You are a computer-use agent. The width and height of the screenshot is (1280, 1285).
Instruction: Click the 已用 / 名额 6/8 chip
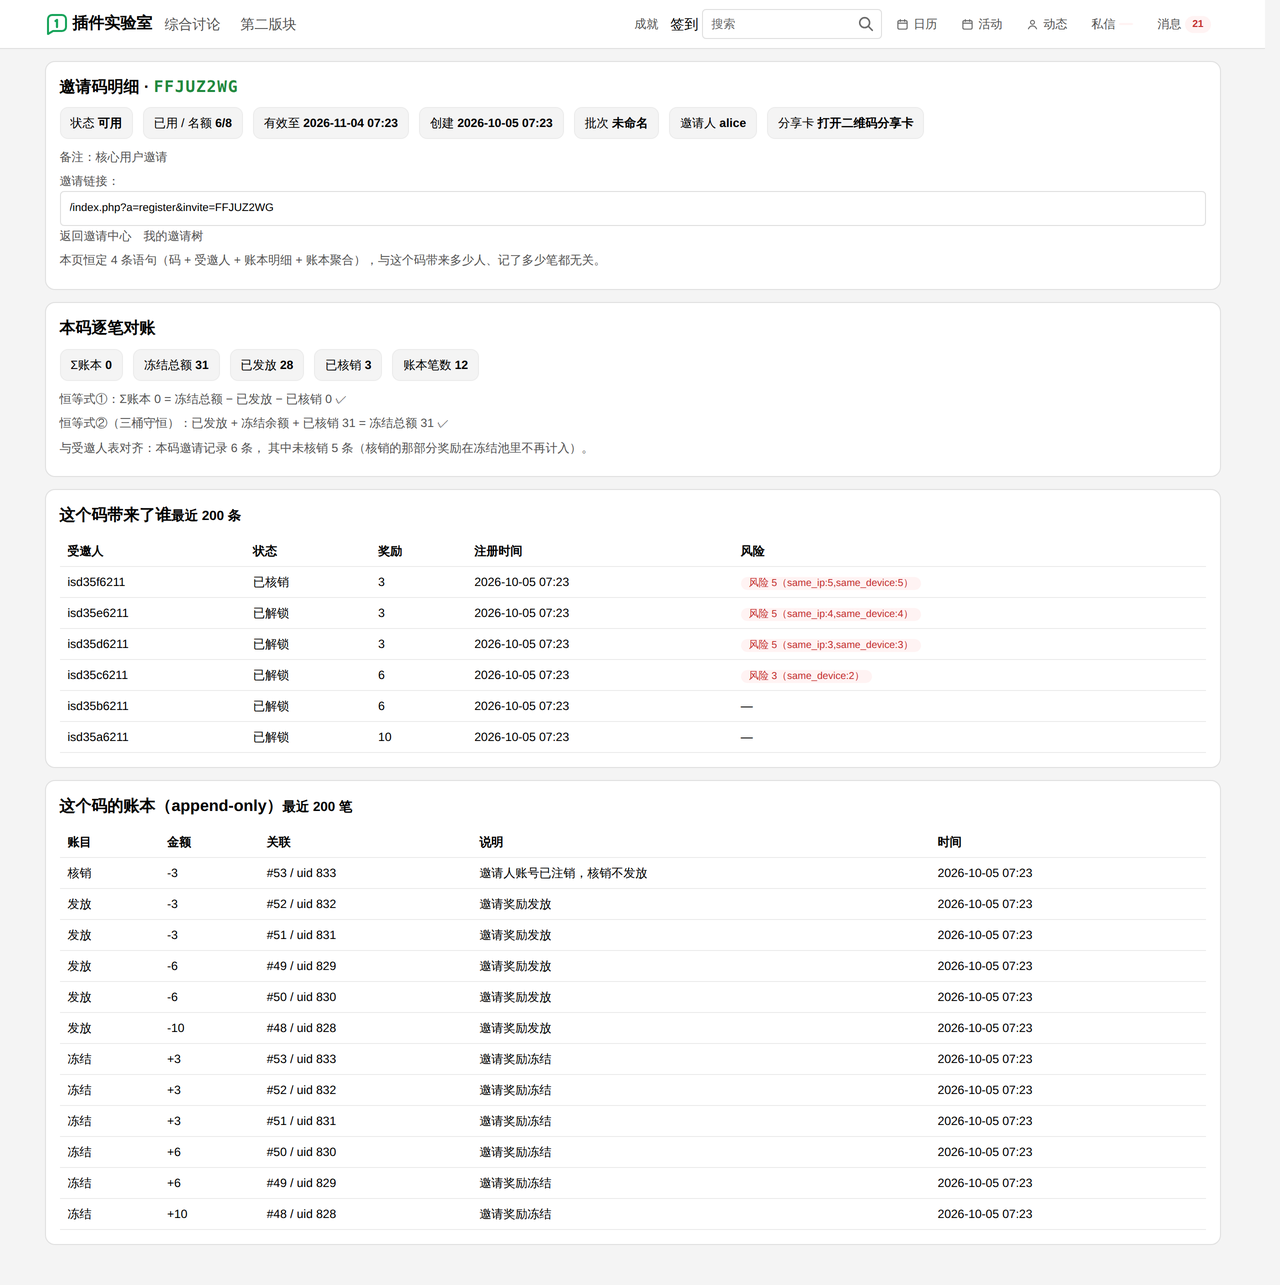click(193, 123)
